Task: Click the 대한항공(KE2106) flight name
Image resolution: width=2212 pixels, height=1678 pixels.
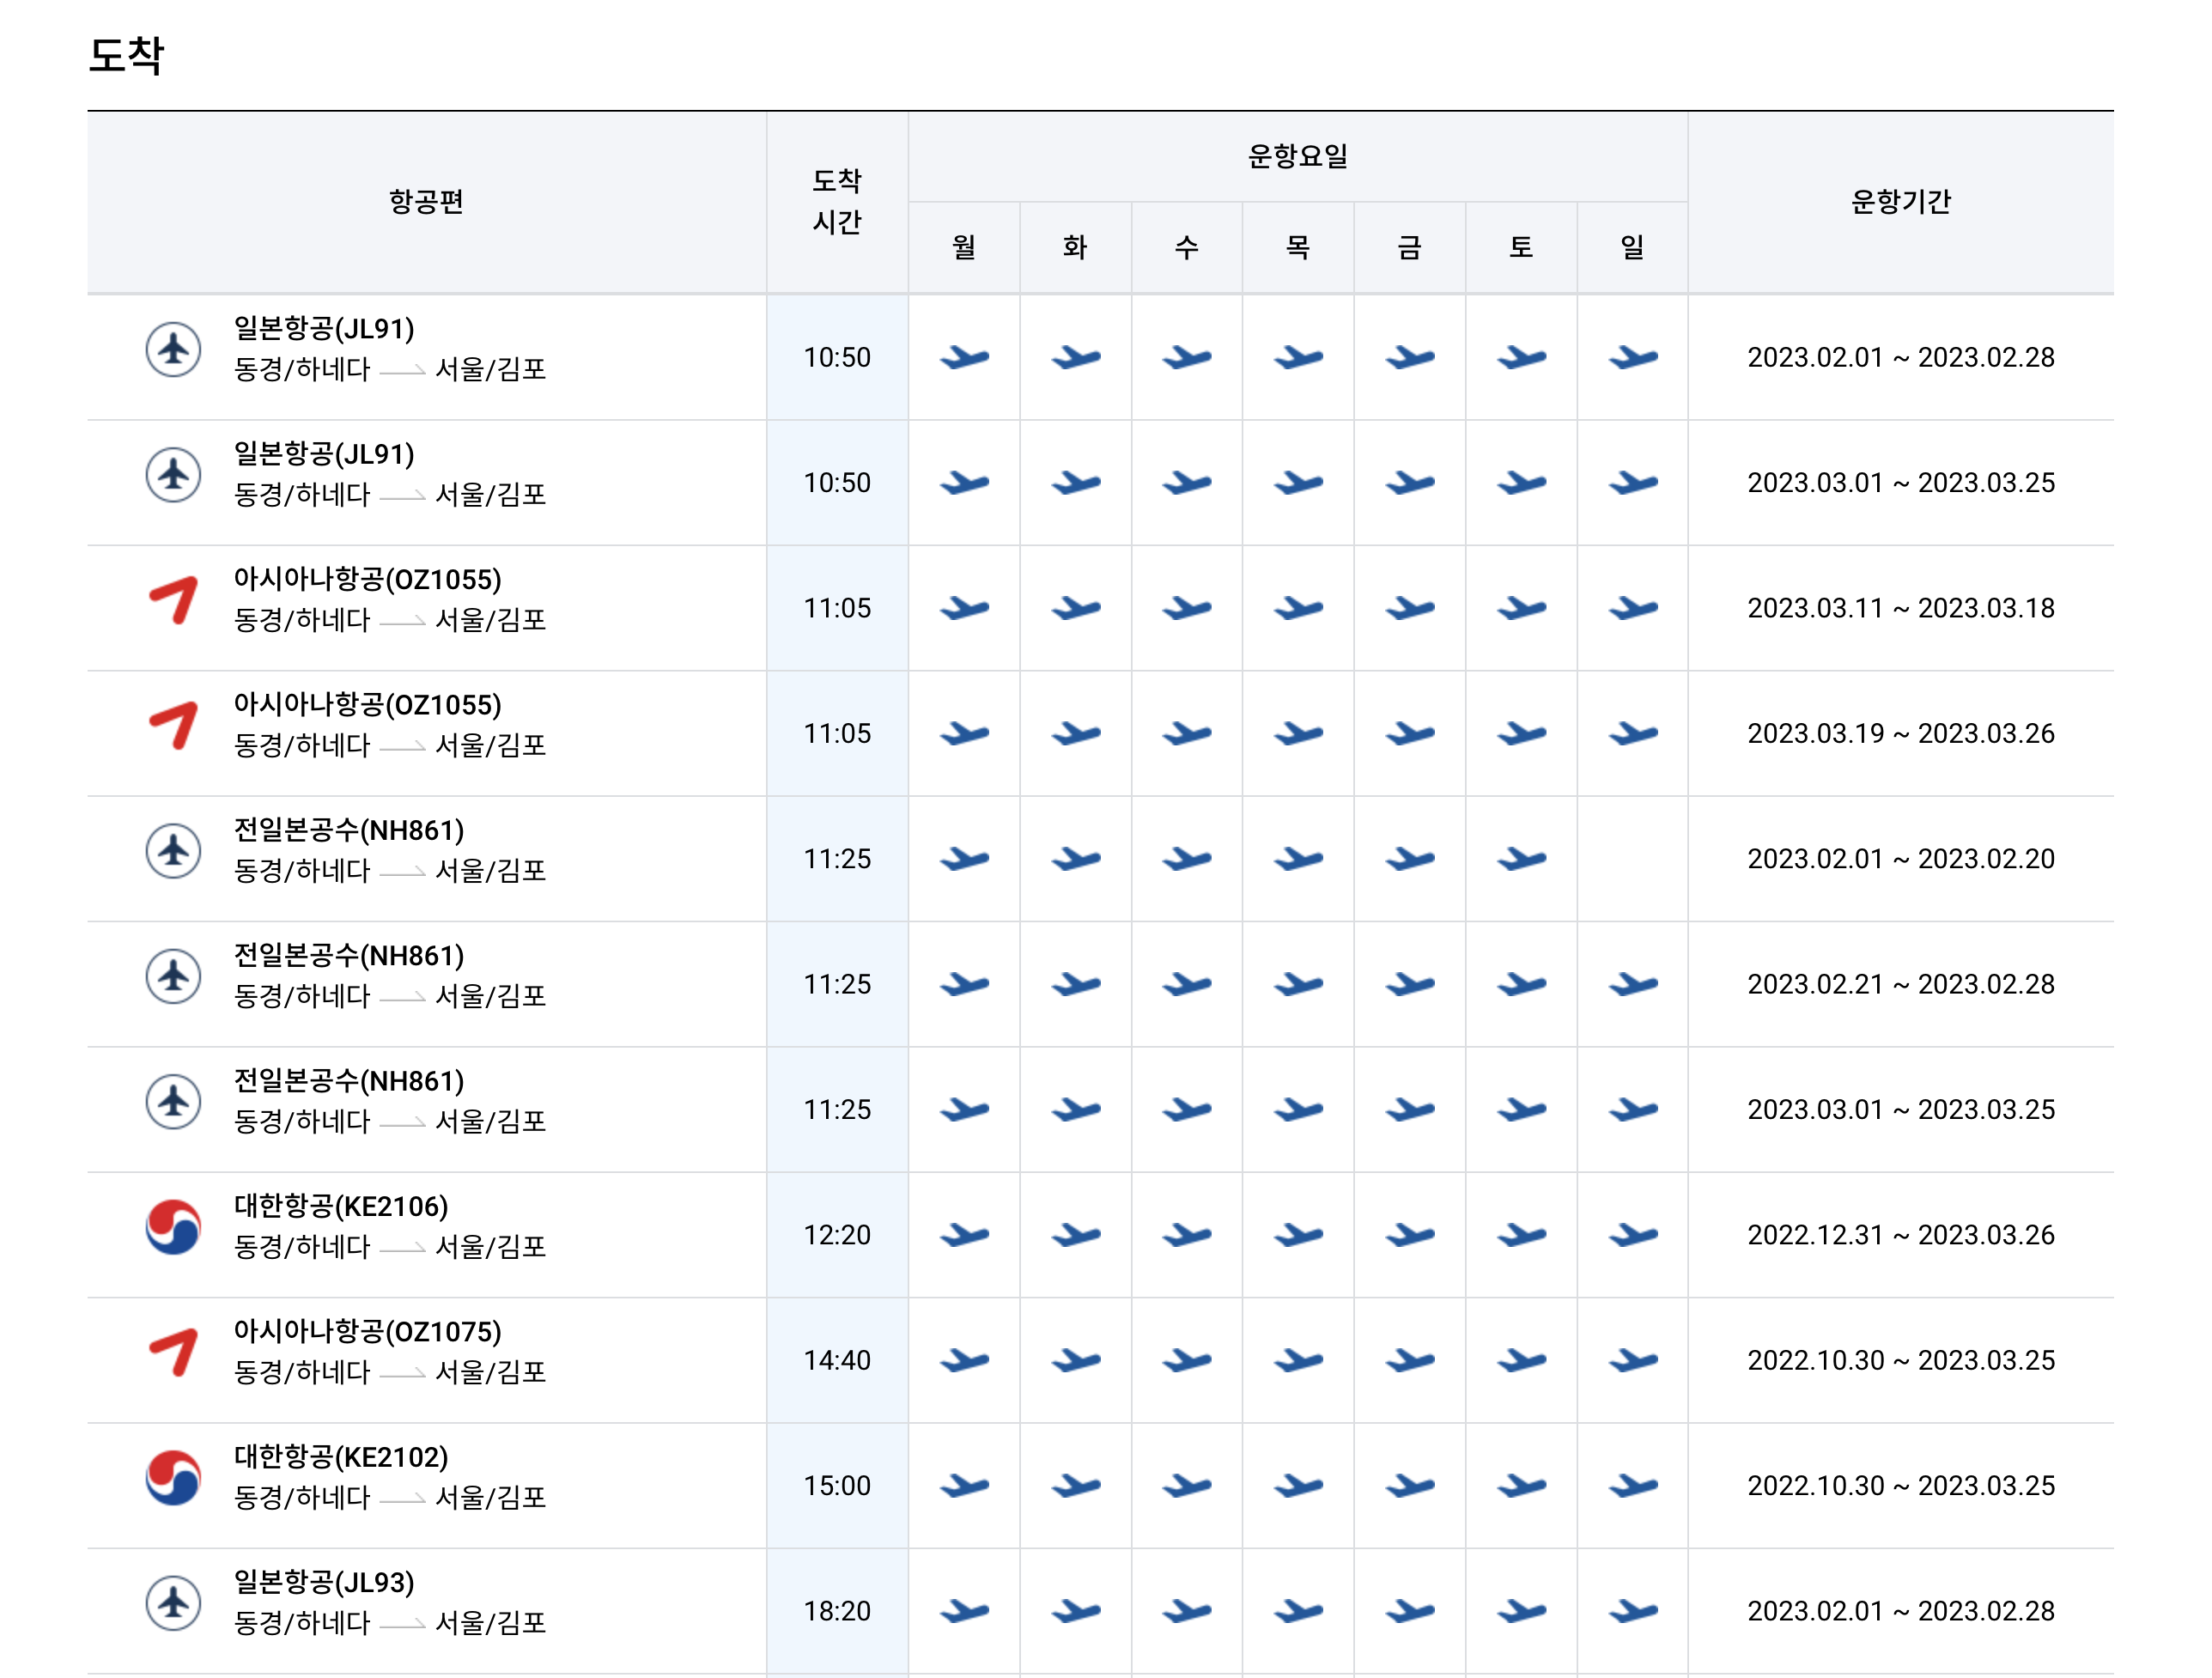Action: pyautogui.click(x=341, y=1206)
